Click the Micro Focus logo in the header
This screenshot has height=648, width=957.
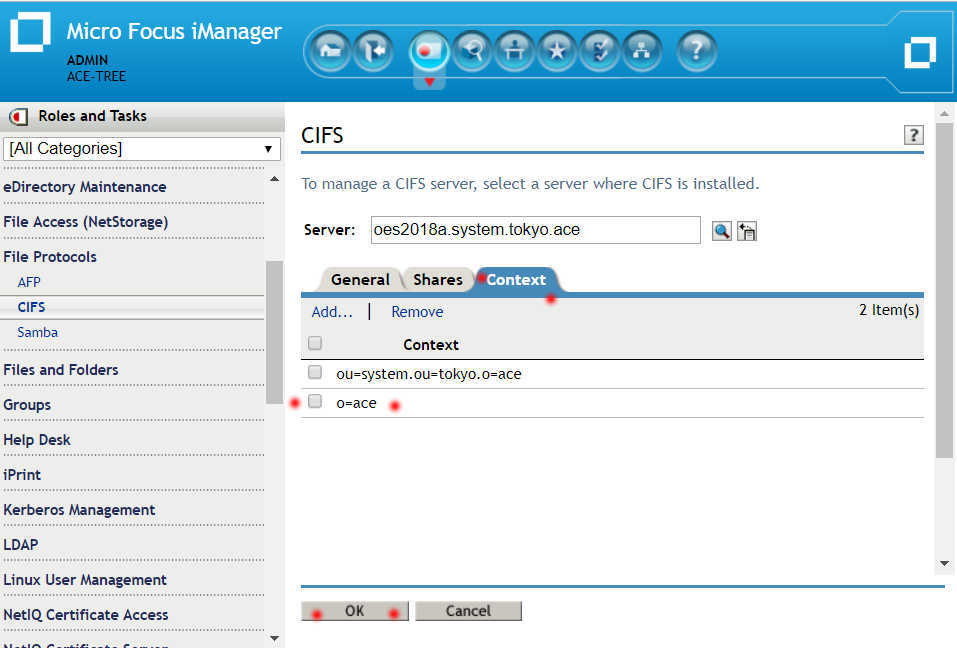[x=30, y=32]
